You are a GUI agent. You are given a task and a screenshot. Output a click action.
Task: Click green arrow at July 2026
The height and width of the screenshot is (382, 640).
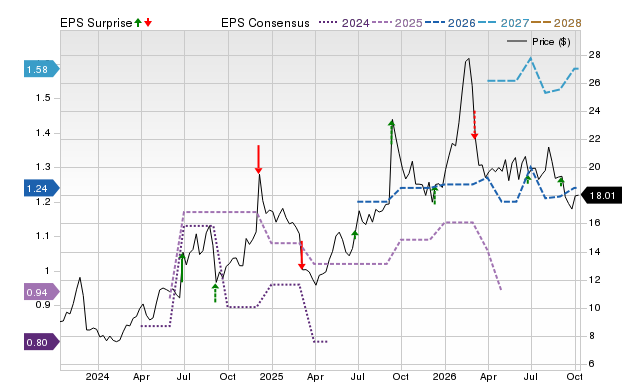[x=527, y=179]
